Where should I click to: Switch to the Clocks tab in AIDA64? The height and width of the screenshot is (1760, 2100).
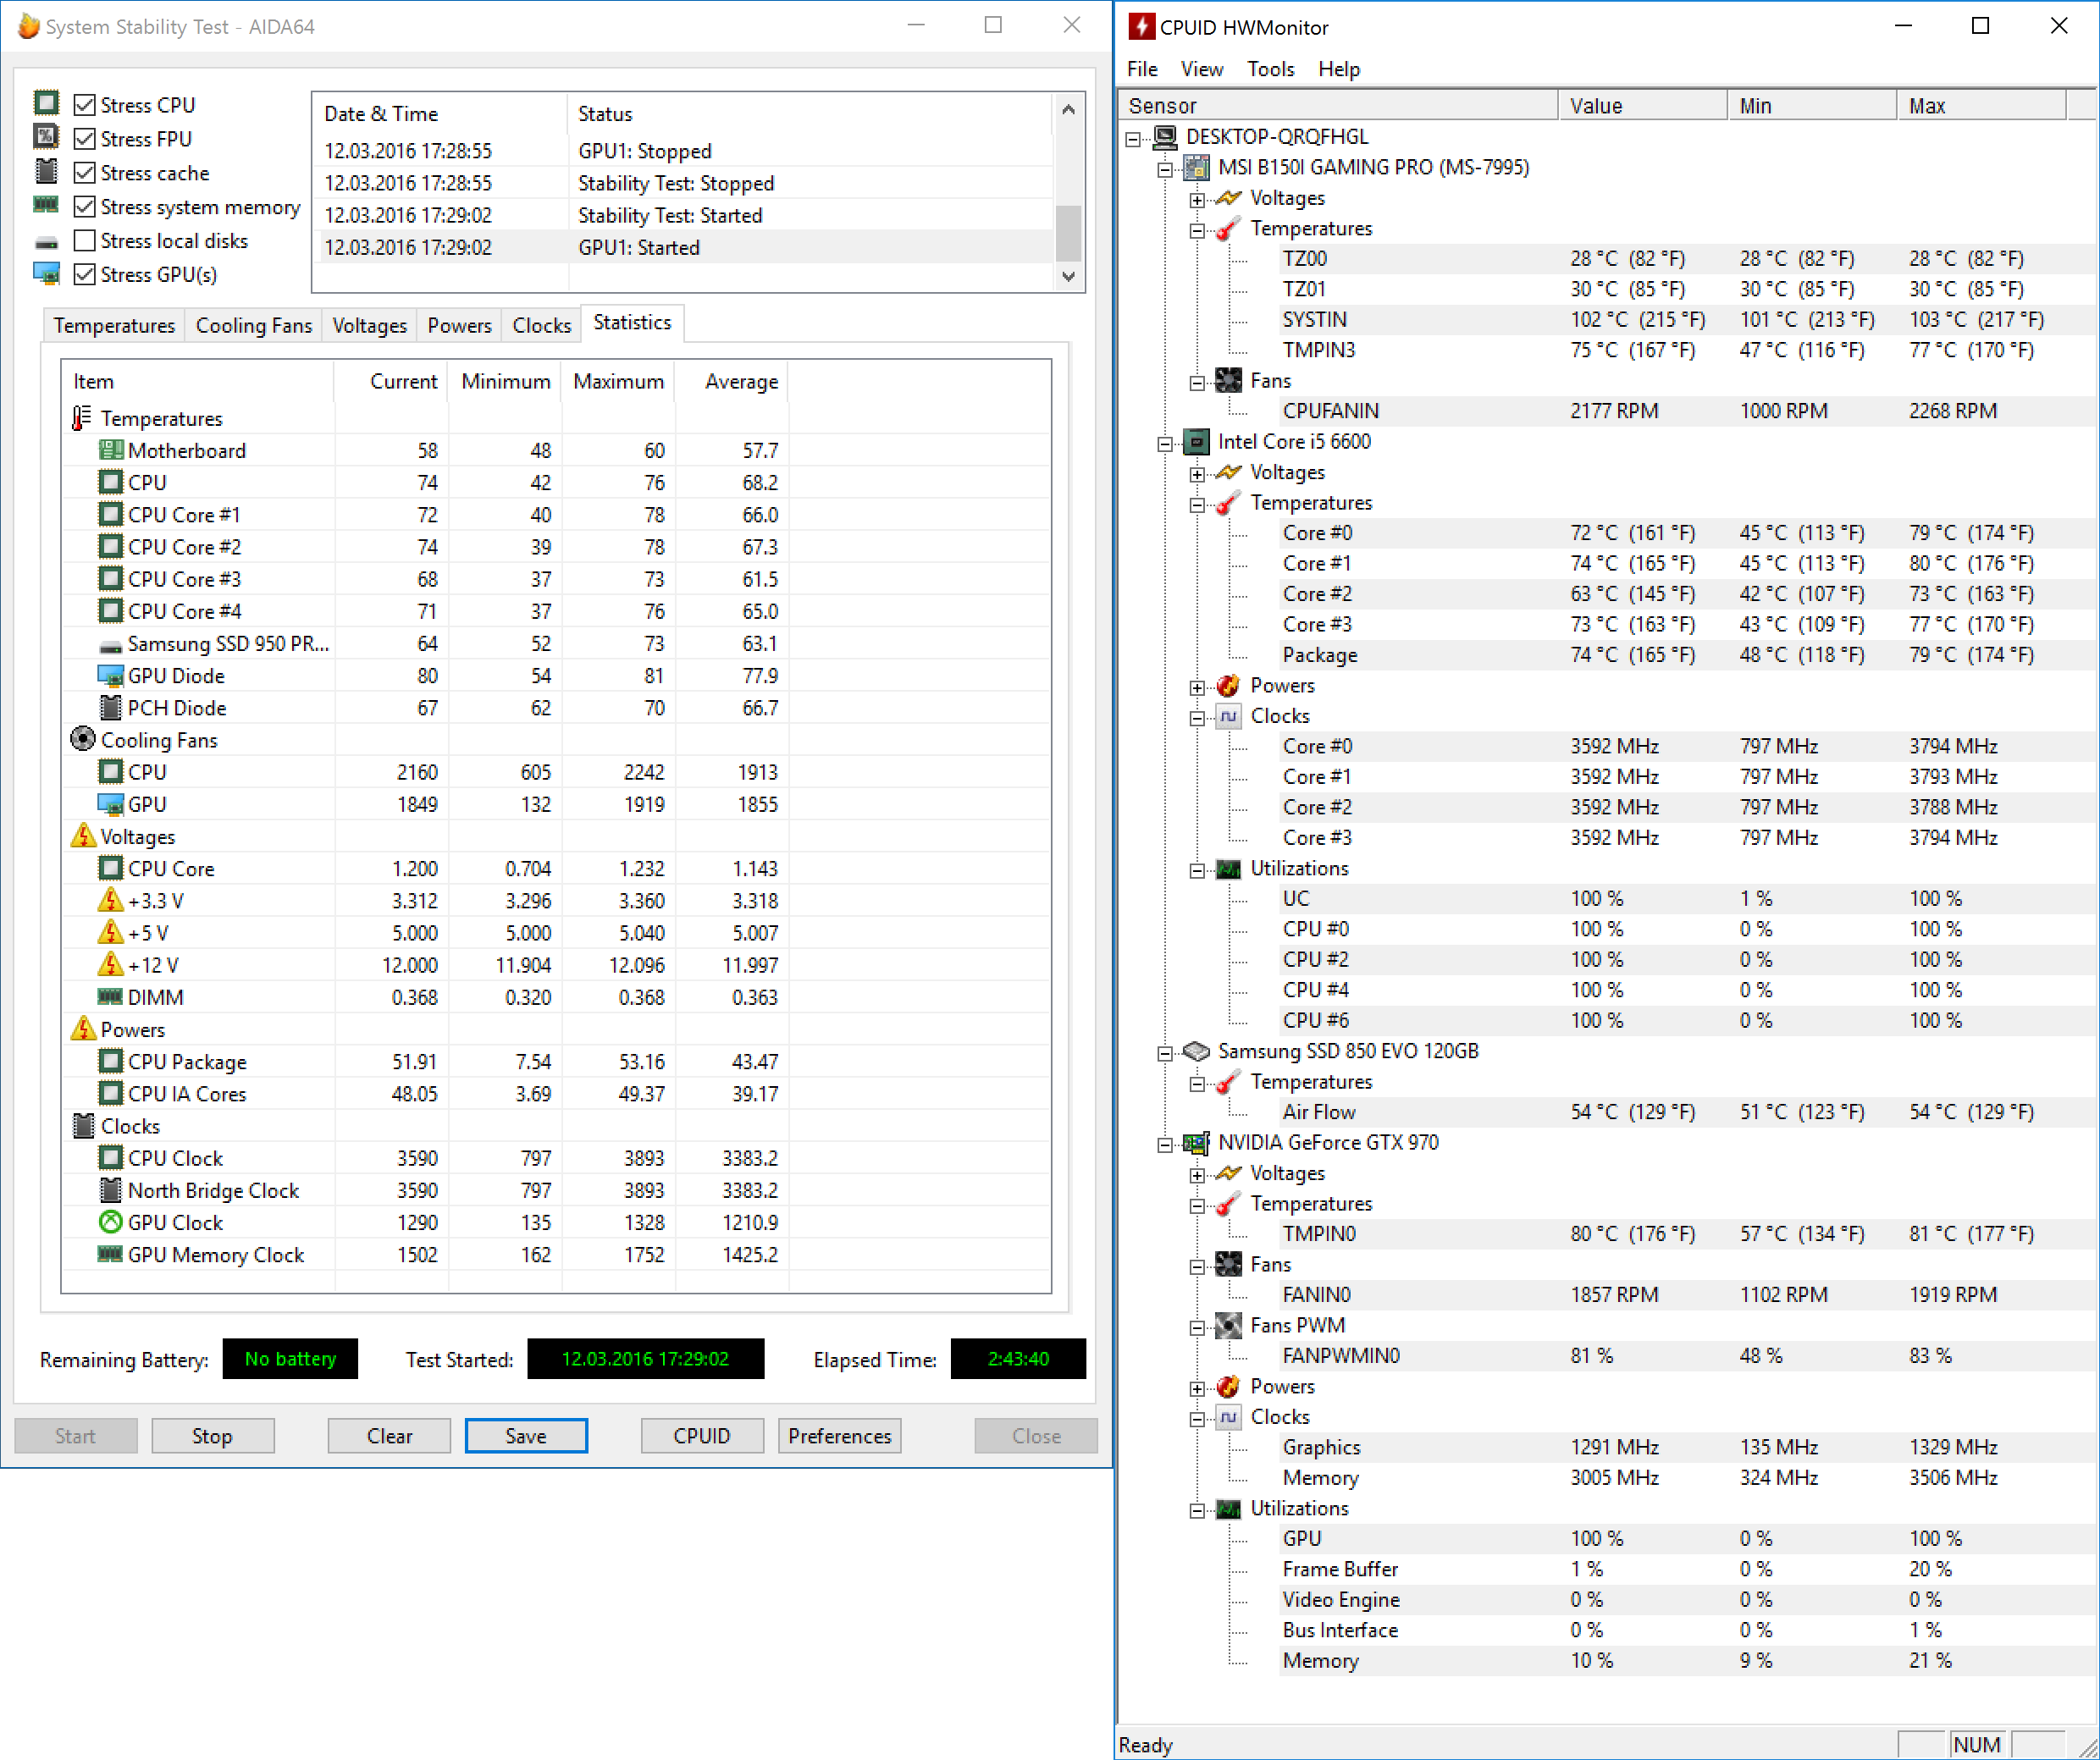click(541, 325)
